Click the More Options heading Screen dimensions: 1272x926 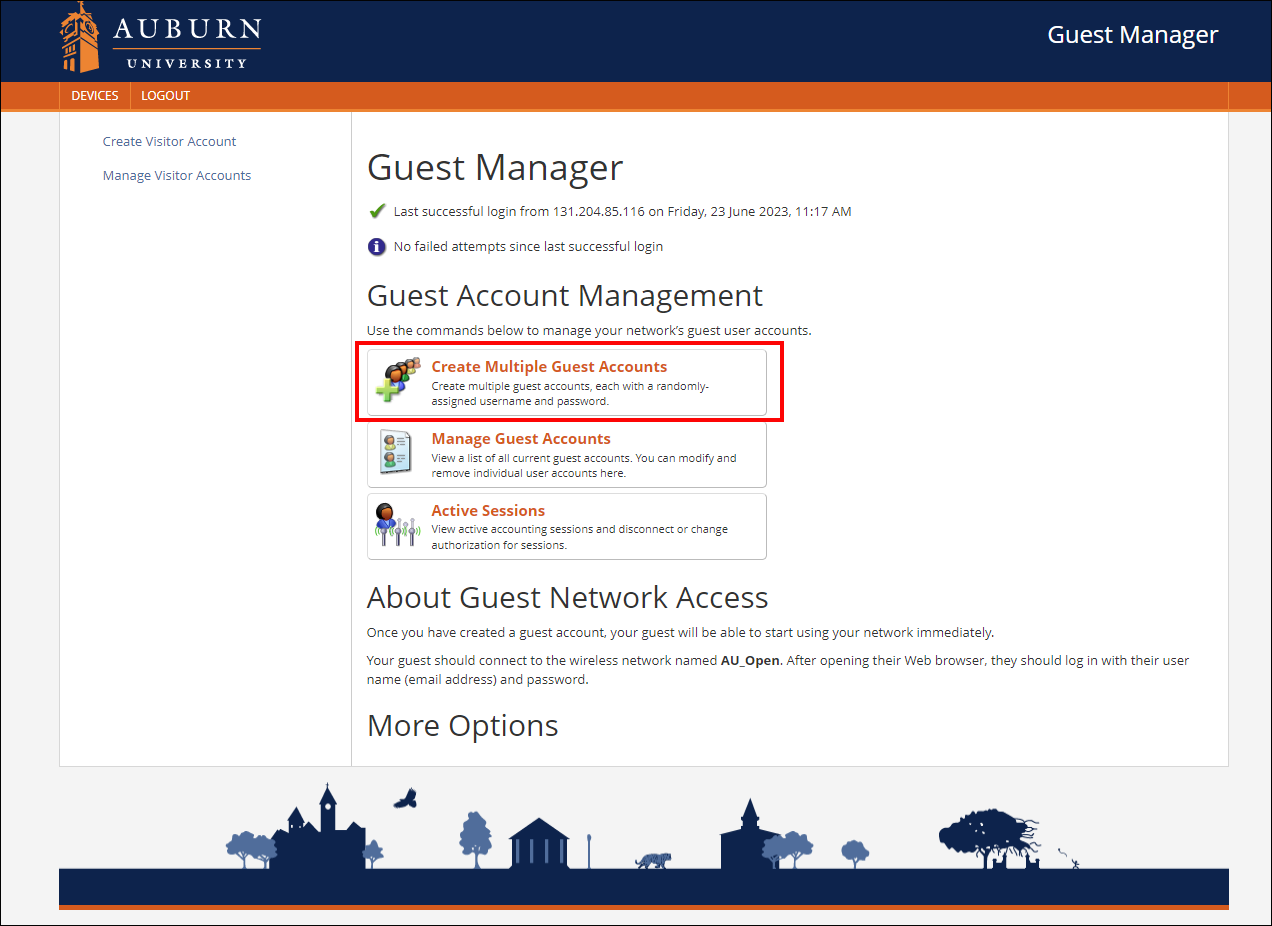(x=463, y=726)
